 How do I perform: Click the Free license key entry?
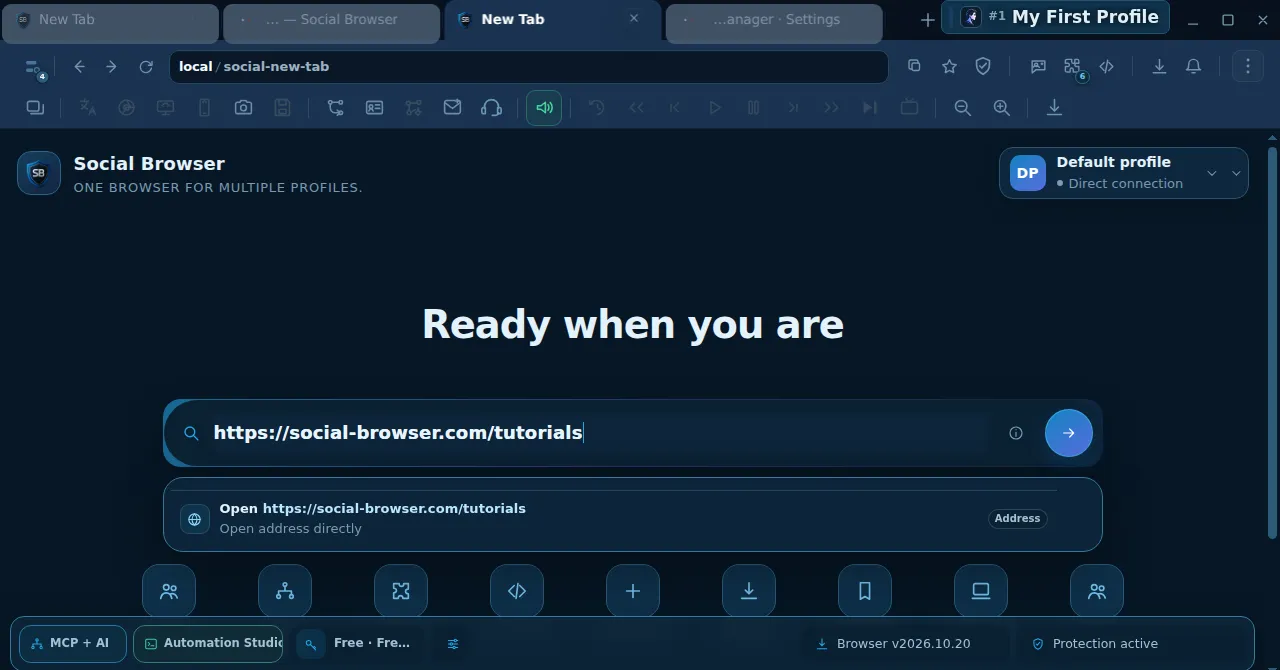(x=359, y=643)
